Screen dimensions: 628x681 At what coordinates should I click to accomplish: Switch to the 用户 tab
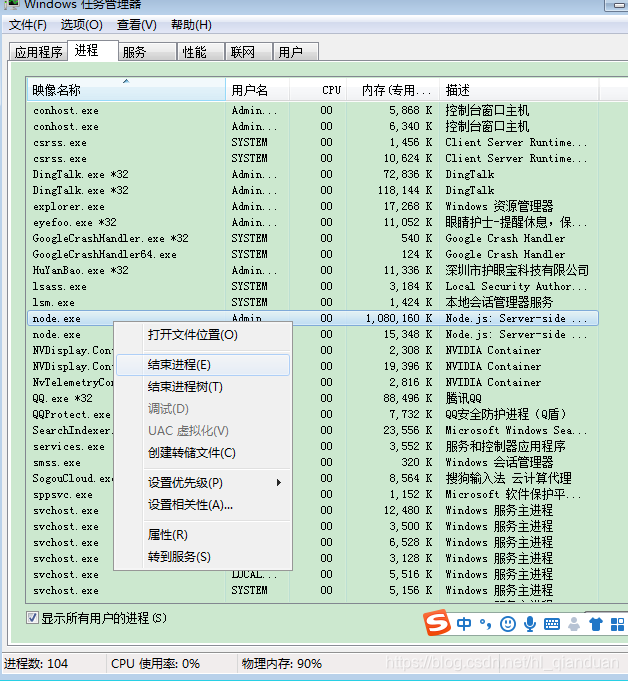click(x=296, y=52)
